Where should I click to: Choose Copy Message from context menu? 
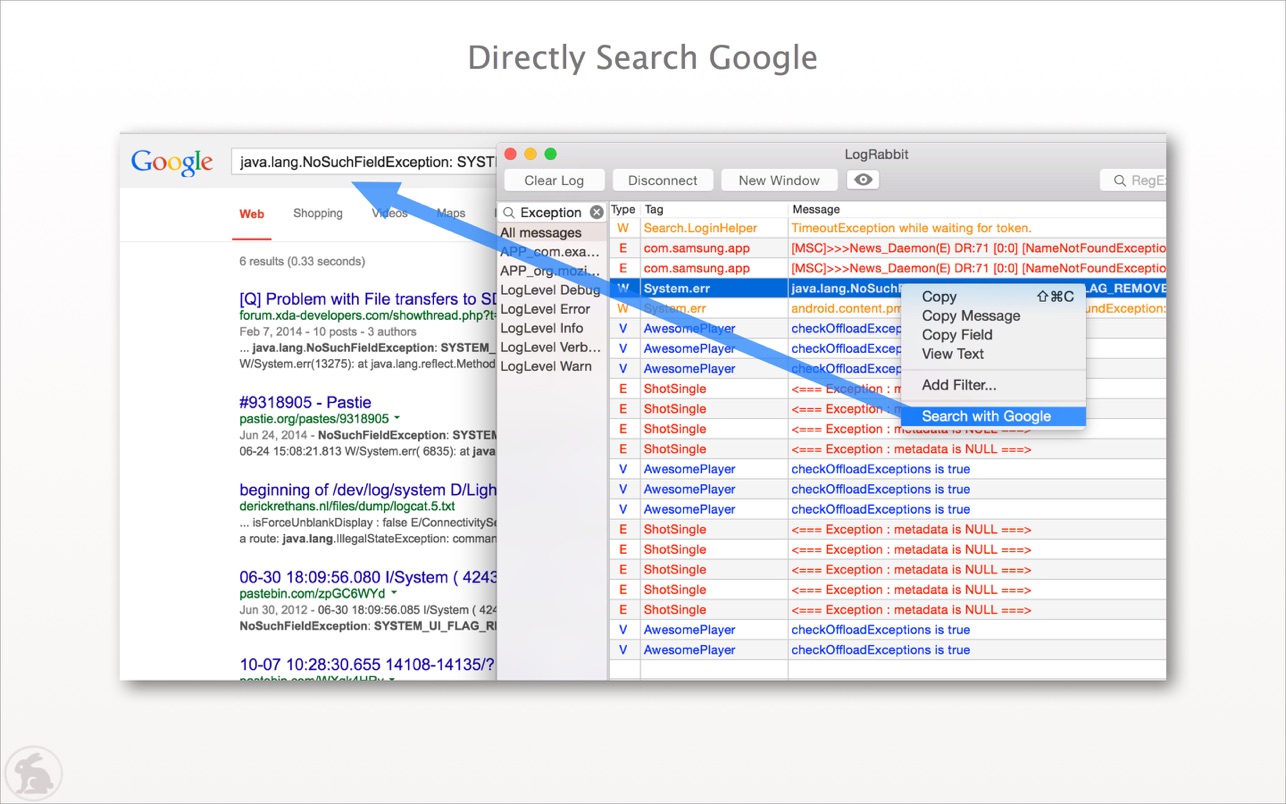tap(993, 315)
